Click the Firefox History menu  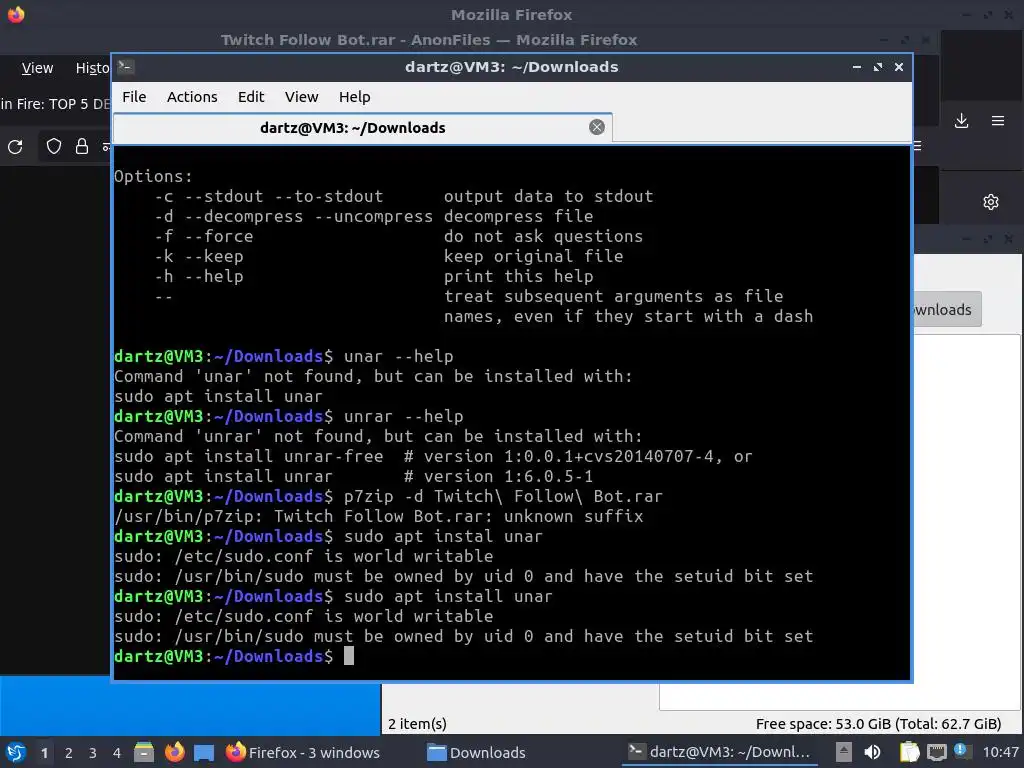coord(92,68)
